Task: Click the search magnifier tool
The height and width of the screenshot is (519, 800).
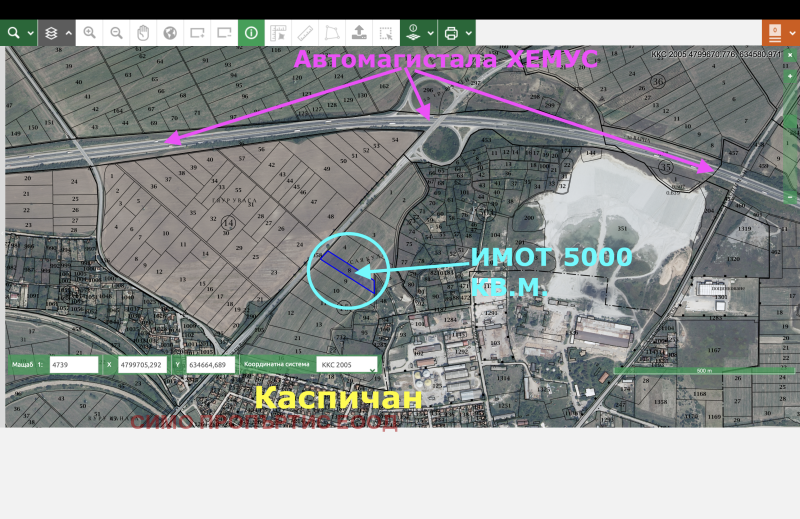Action: click(13, 32)
